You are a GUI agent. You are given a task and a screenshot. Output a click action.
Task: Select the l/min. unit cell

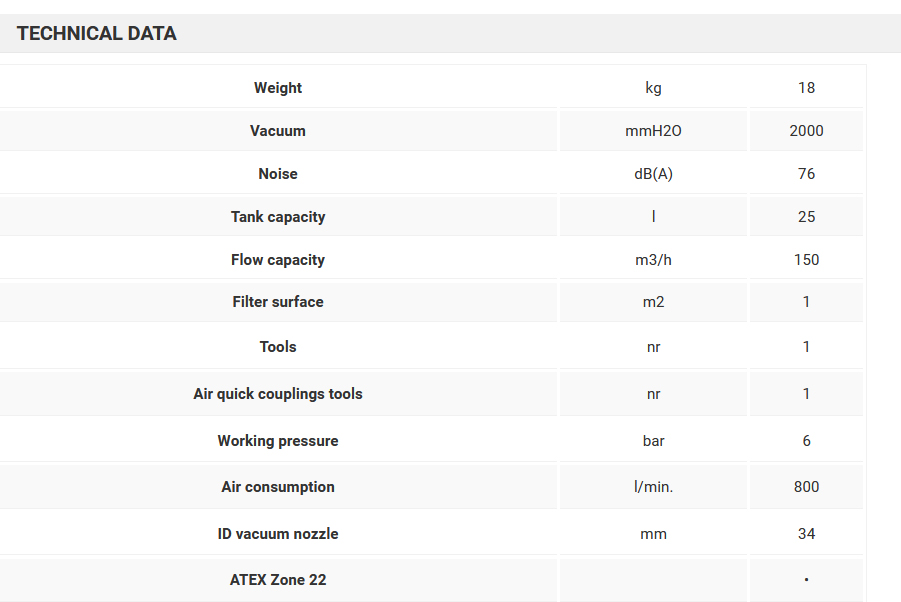pos(653,487)
